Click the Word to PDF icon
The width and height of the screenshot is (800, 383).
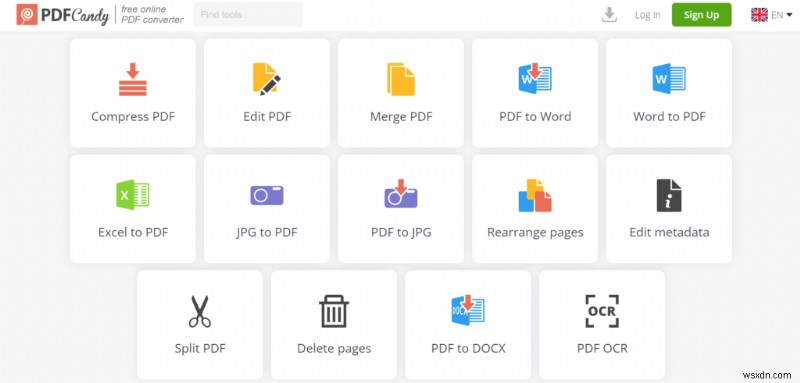pyautogui.click(x=669, y=79)
